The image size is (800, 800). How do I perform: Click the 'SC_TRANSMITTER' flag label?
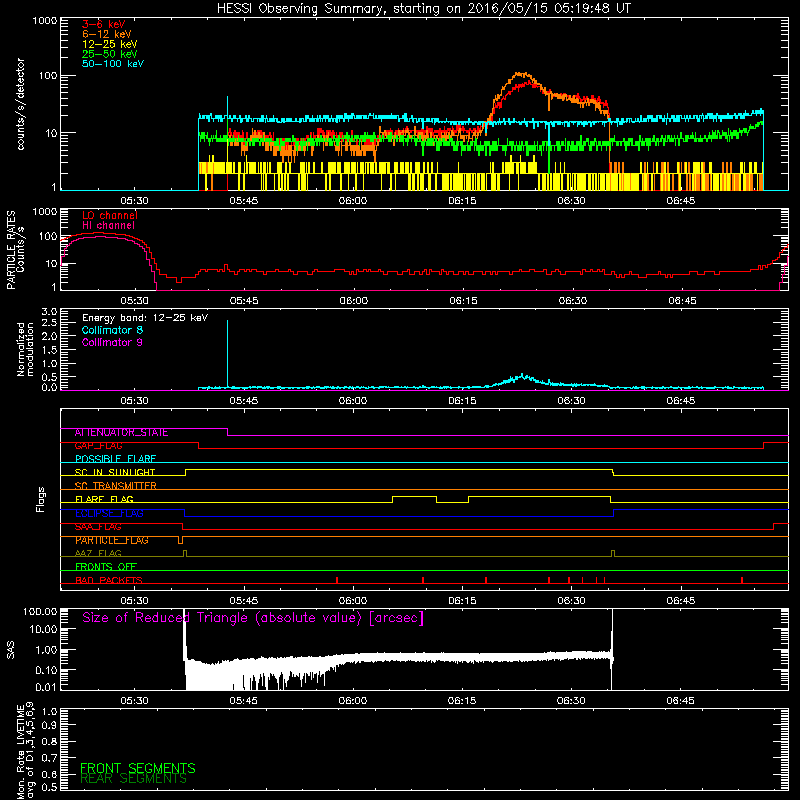click(115, 486)
